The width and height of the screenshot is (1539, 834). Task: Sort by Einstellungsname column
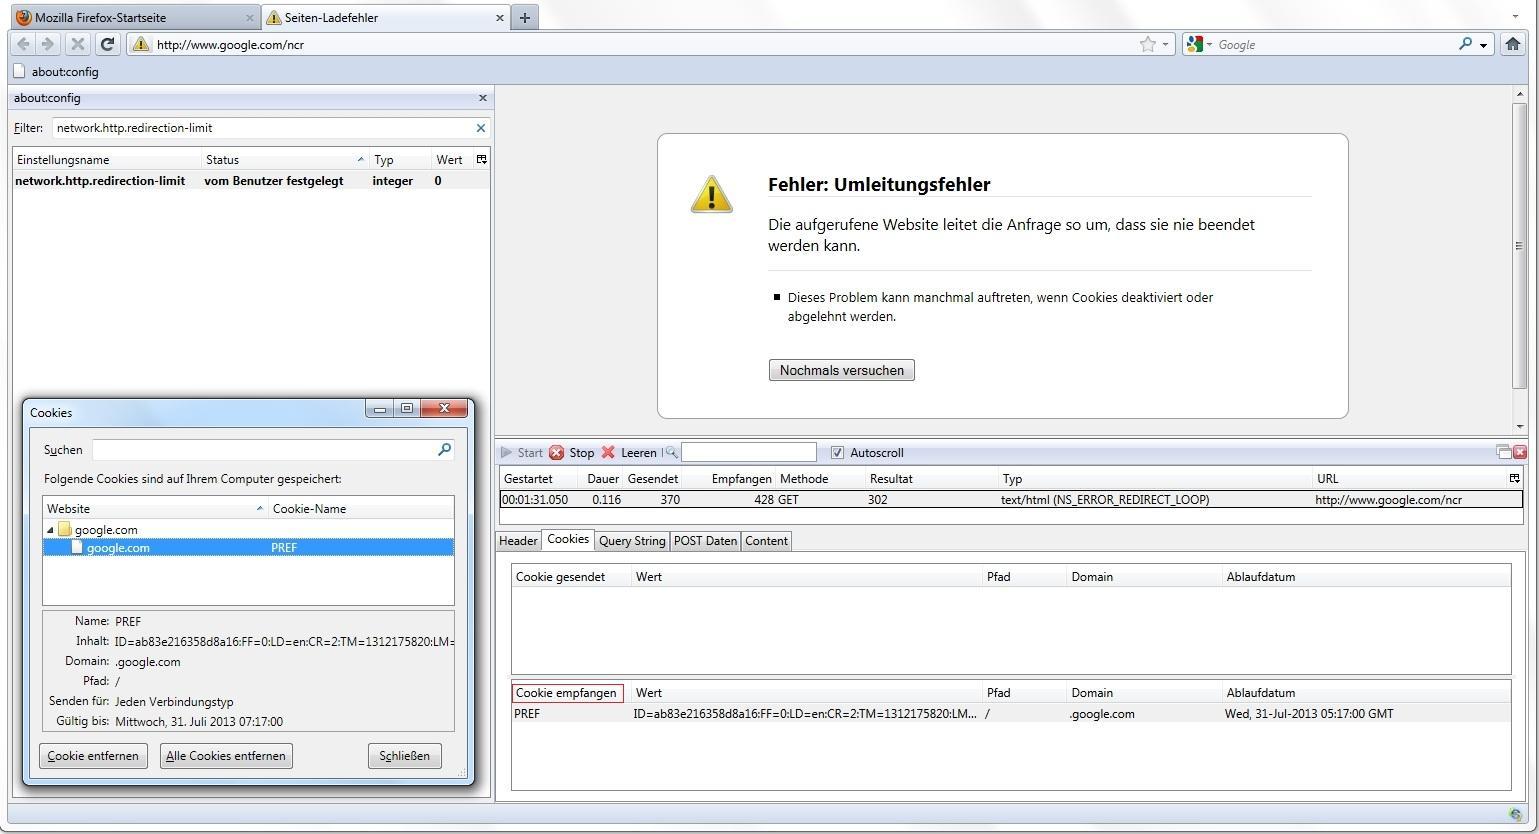pos(107,160)
